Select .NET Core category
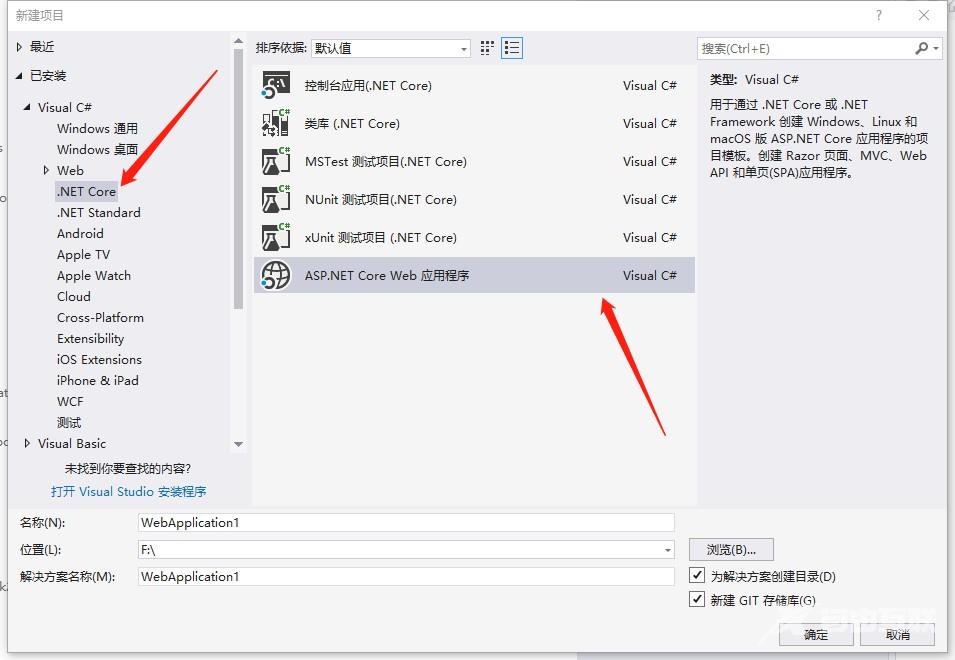This screenshot has width=955, height=660. 86,191
